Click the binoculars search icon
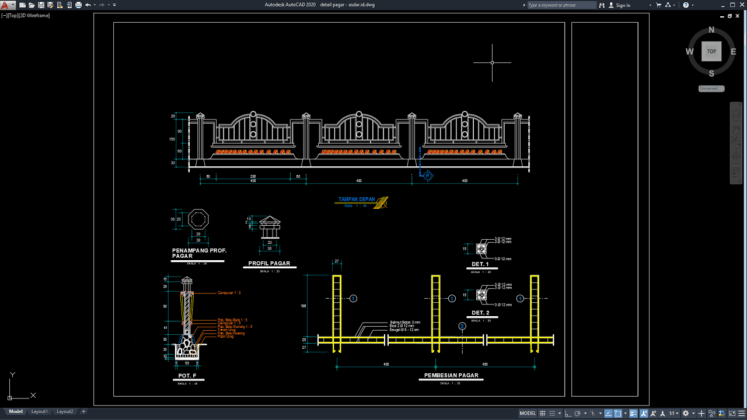Viewport: 747px width, 420px height. [x=602, y=5]
